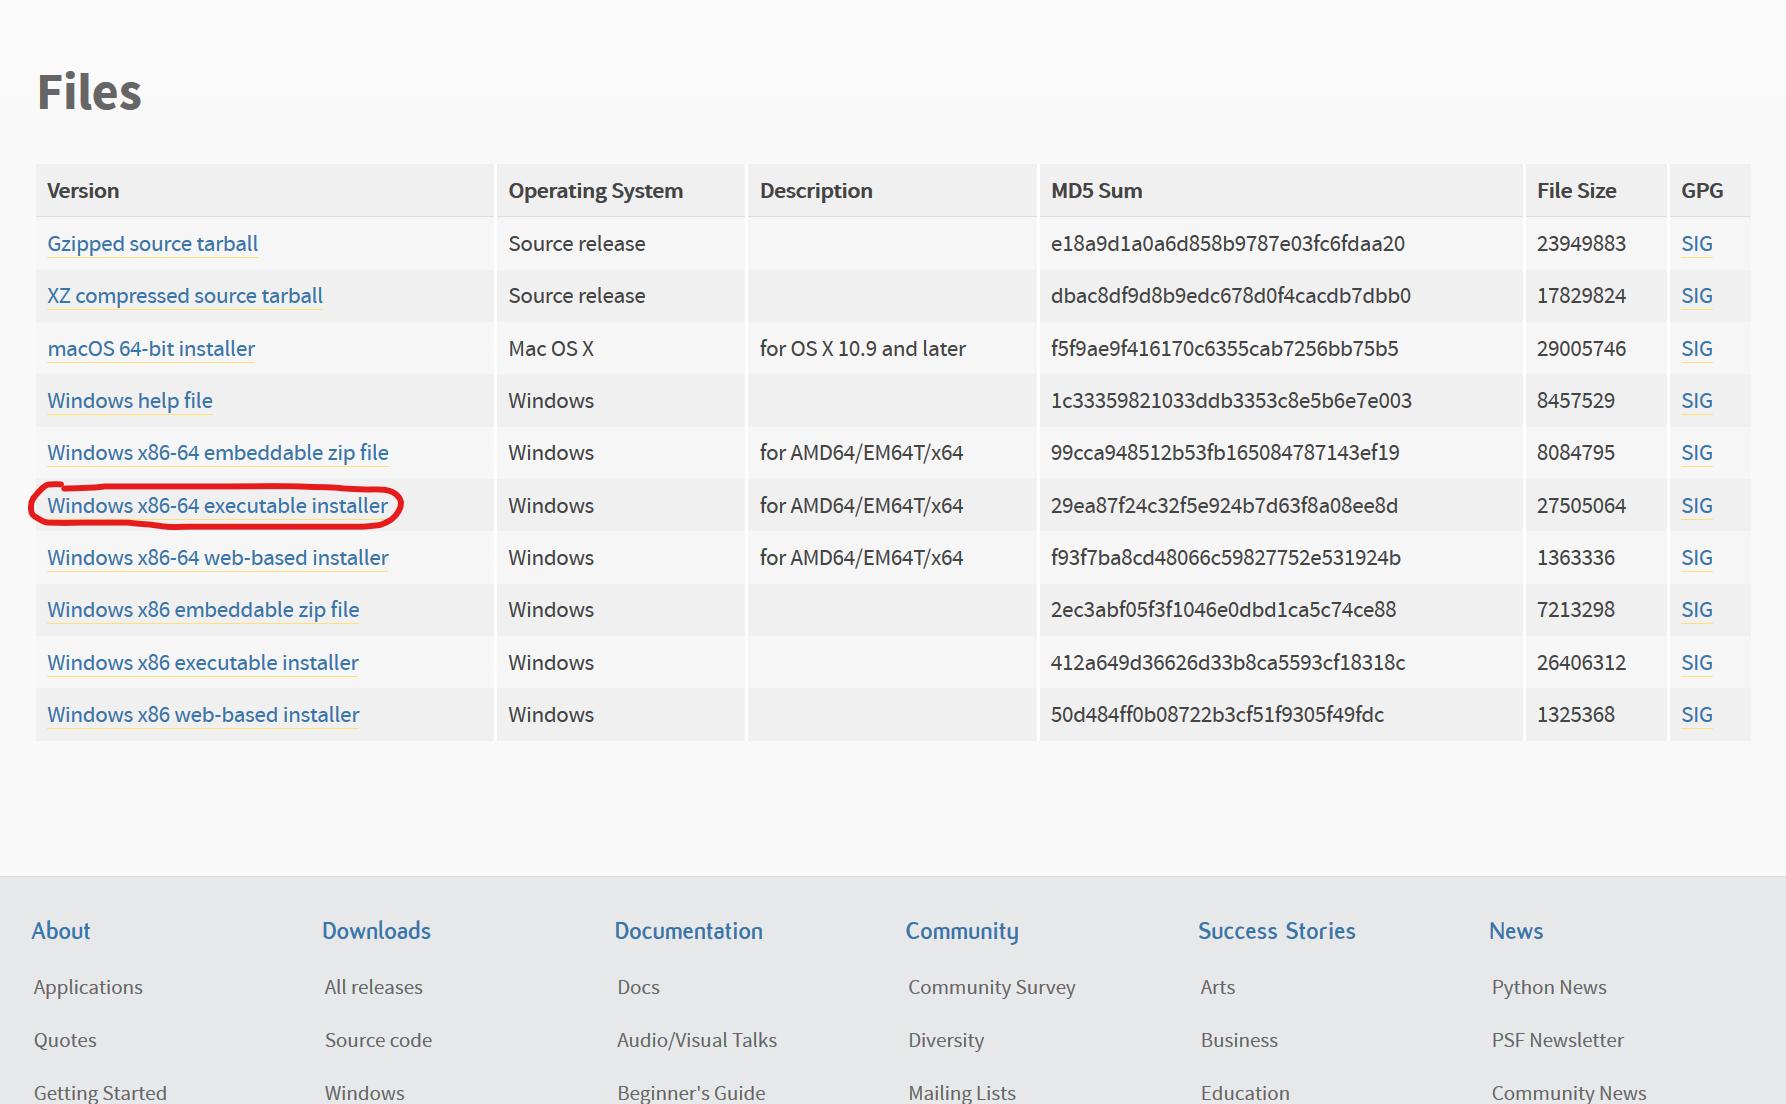The height and width of the screenshot is (1104, 1786).
Task: Click the macOS 64-bit installer link
Action: point(151,349)
